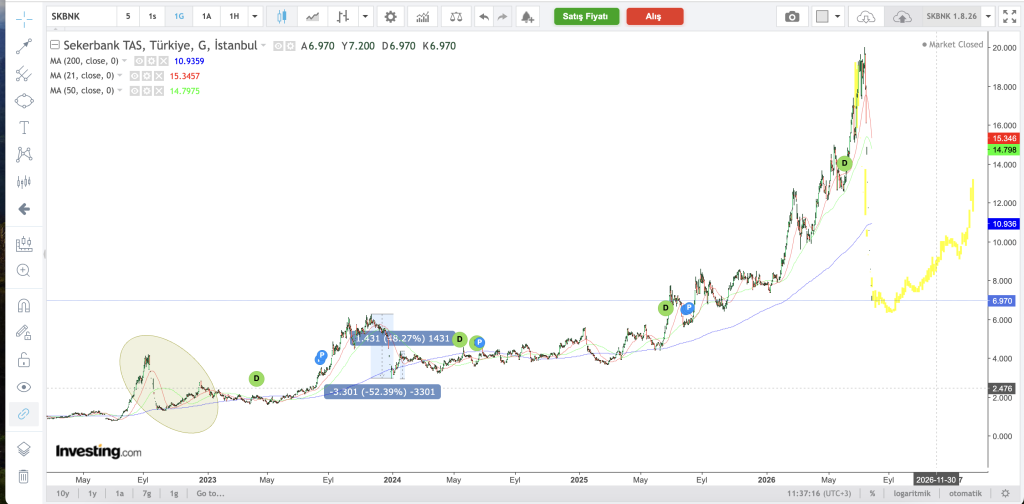Select the 1H interval button
Screen dimensions: 1024x504
pos(234,16)
